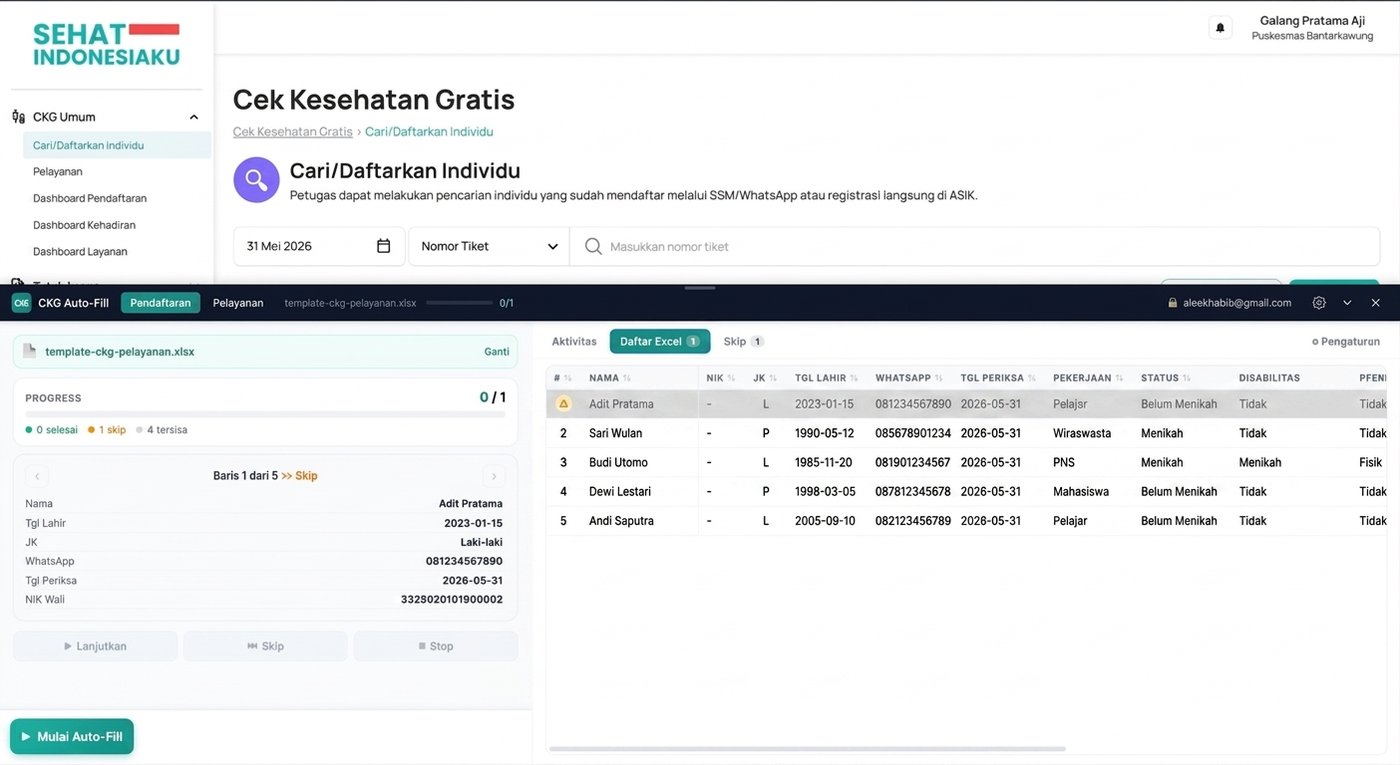Open the notification bell
Screen dimensions: 1400x765
pyautogui.click(x=1220, y=28)
